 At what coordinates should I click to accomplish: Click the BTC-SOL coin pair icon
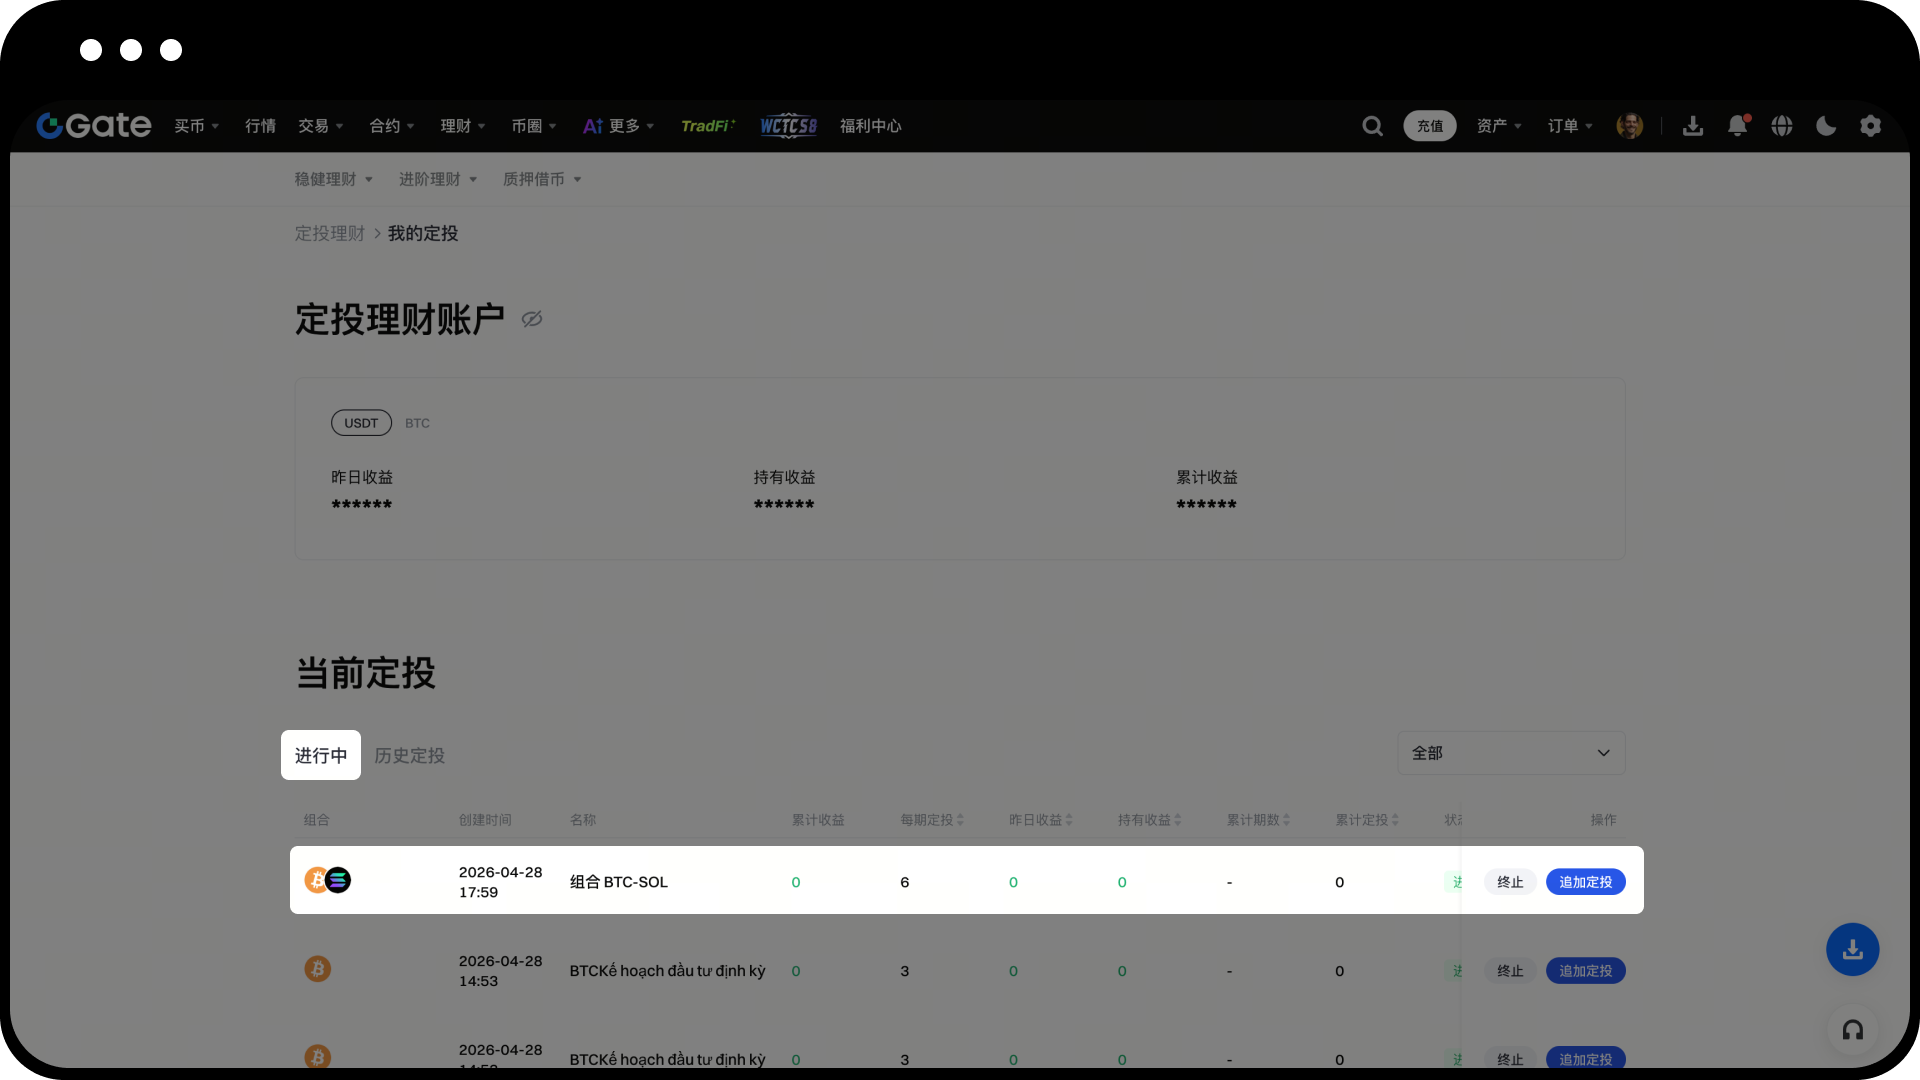coord(328,880)
